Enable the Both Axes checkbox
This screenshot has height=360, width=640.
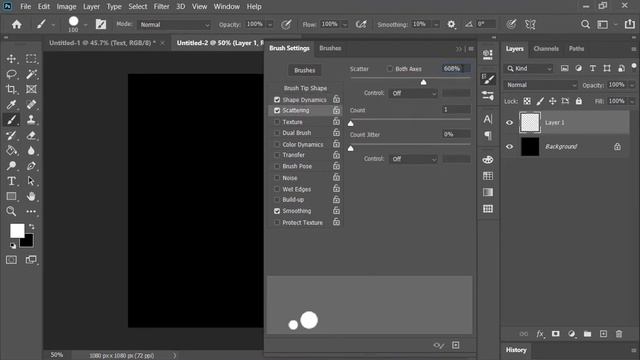tap(389, 69)
